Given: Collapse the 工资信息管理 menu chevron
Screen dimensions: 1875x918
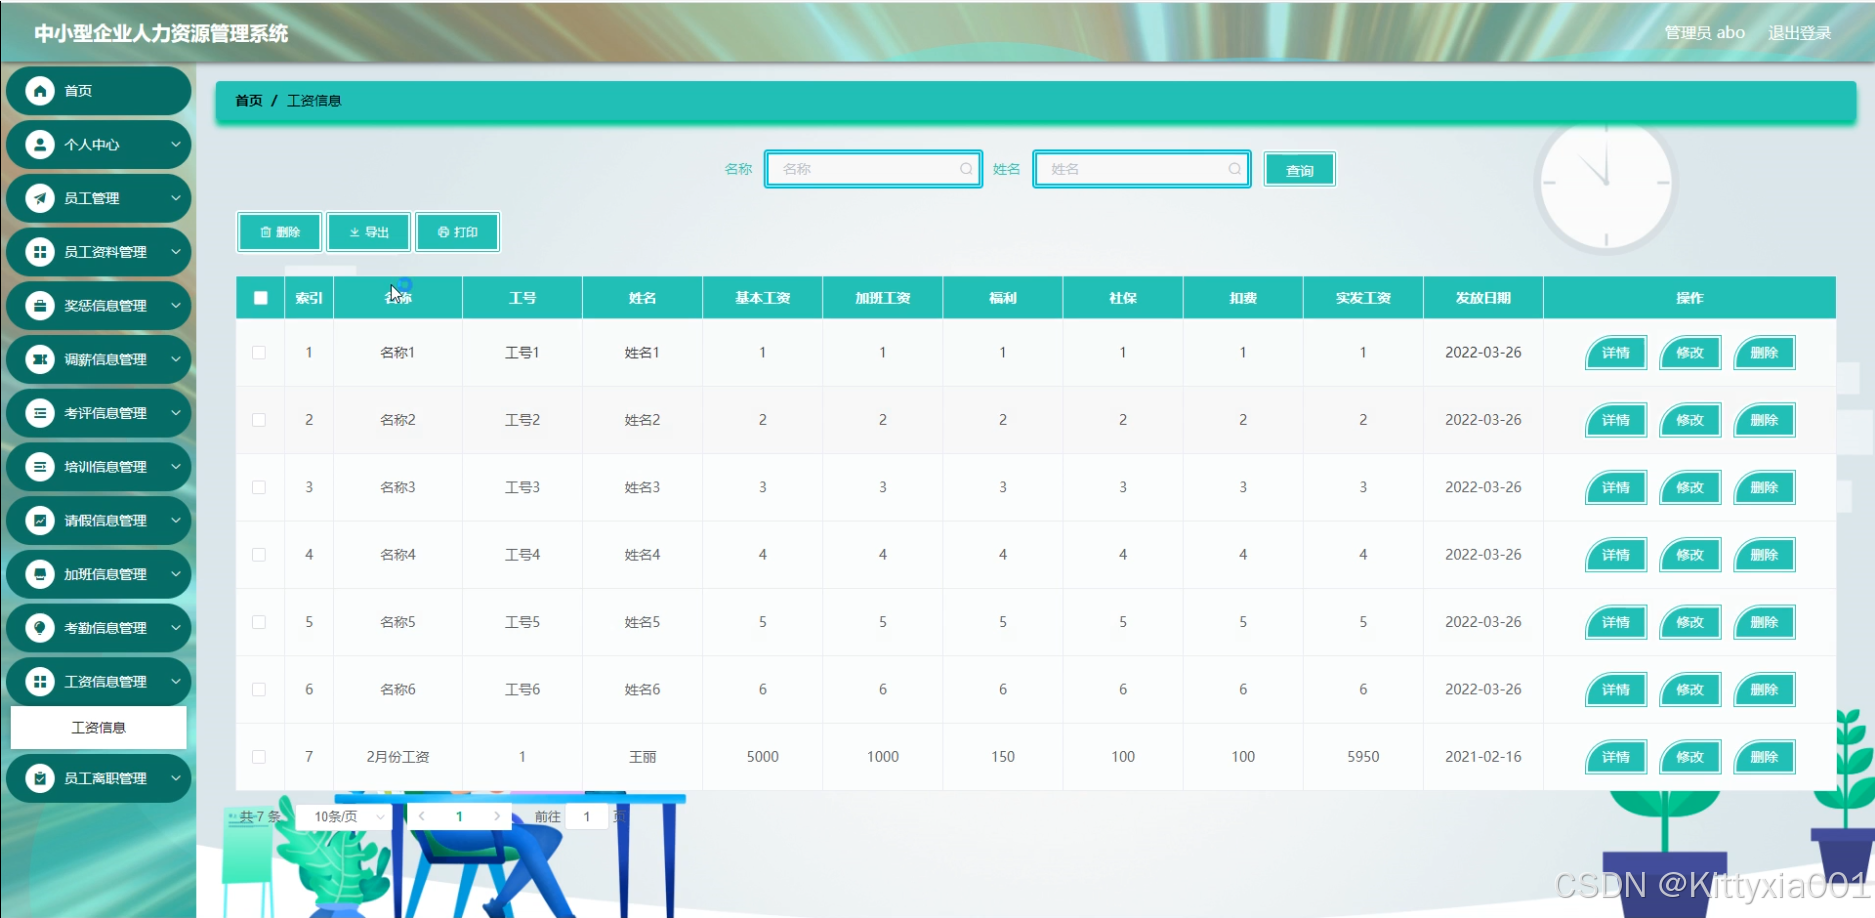Looking at the screenshot, I should 176,682.
